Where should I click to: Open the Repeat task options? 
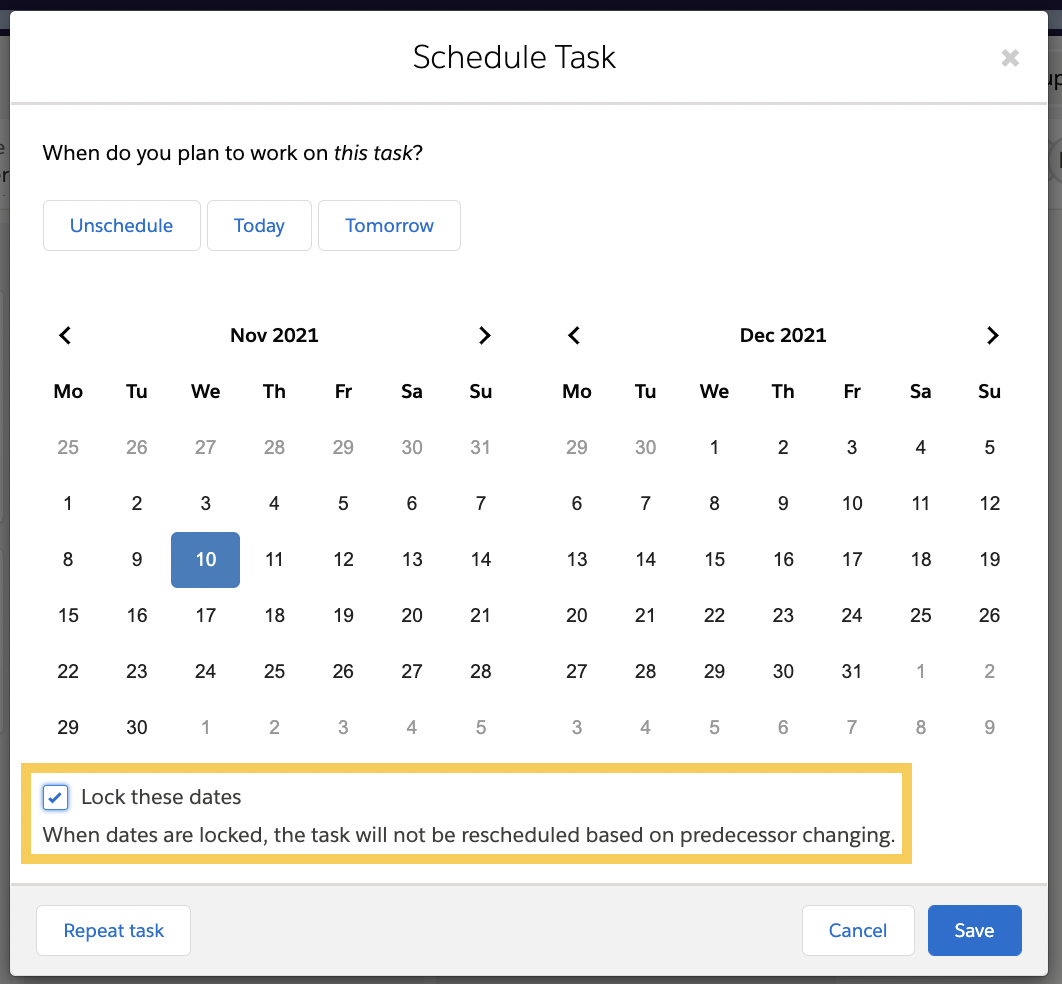click(114, 930)
